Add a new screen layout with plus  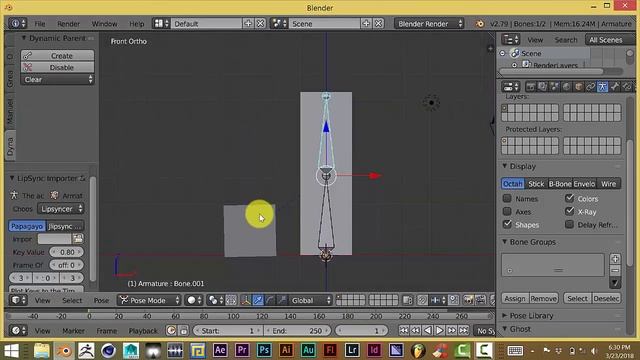[248, 24]
